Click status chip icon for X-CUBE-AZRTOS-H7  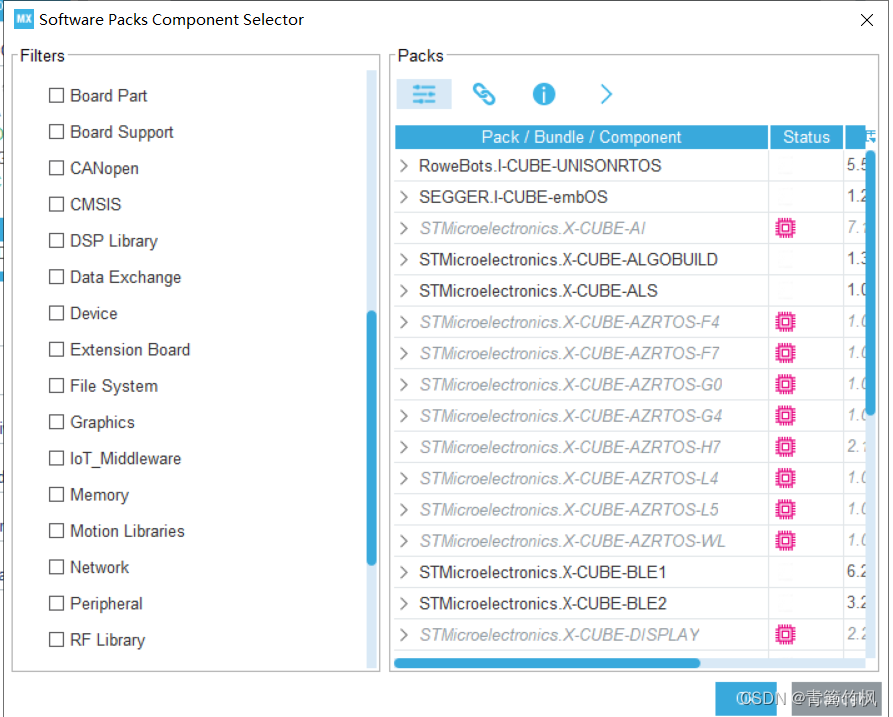point(785,448)
